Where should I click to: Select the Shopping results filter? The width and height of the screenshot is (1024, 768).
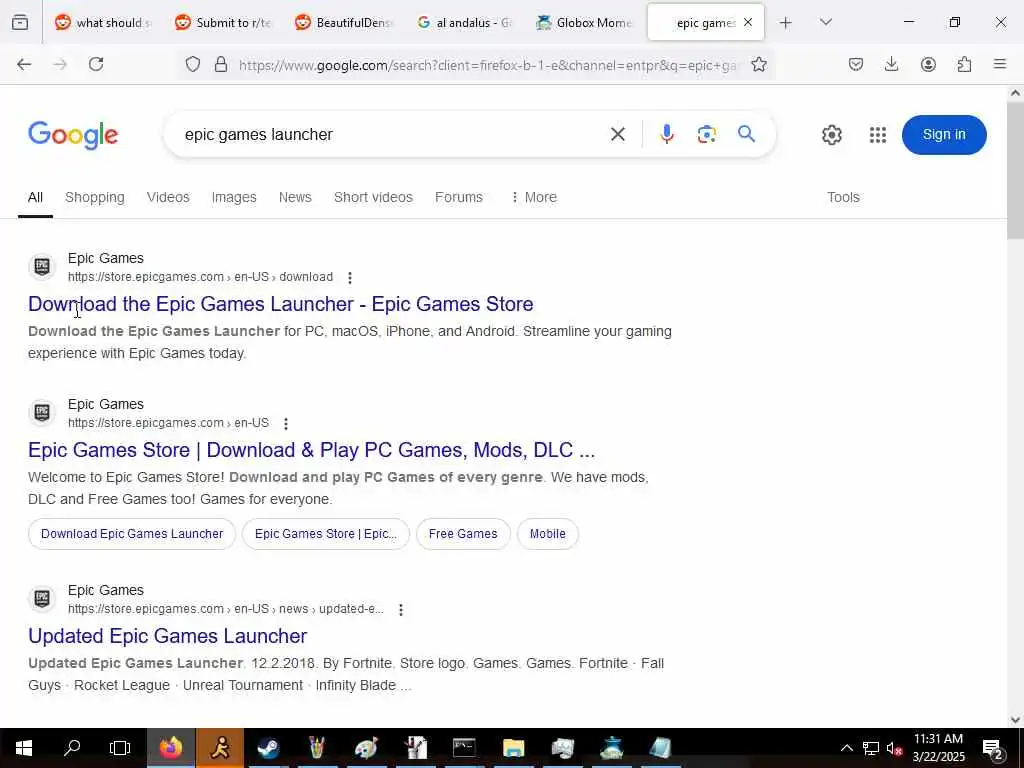pos(95,197)
